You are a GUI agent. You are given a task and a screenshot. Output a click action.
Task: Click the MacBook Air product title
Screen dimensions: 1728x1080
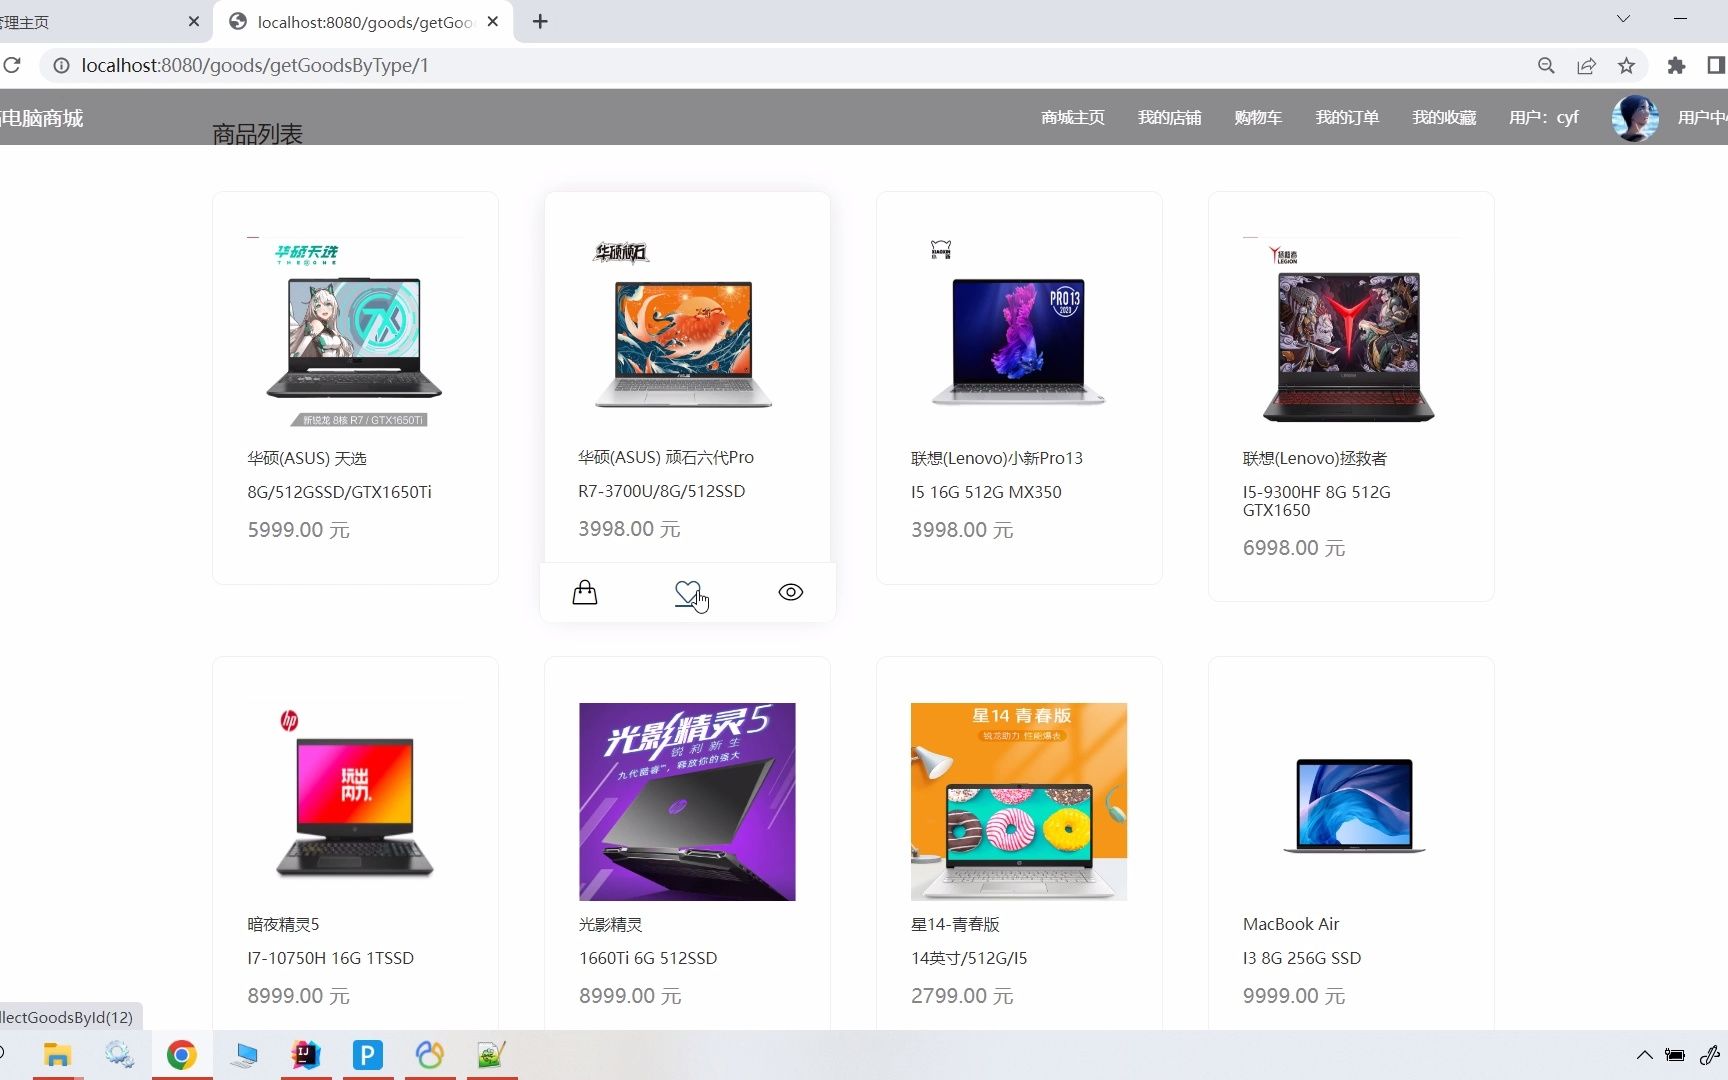(1291, 924)
